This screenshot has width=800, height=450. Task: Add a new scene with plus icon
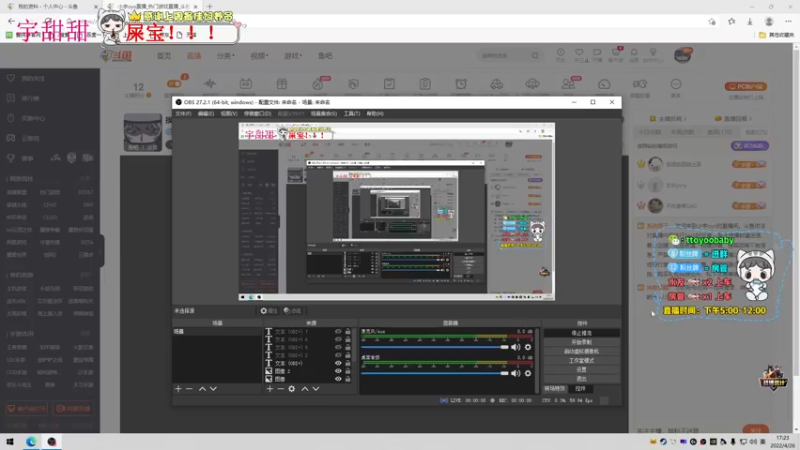pos(178,389)
